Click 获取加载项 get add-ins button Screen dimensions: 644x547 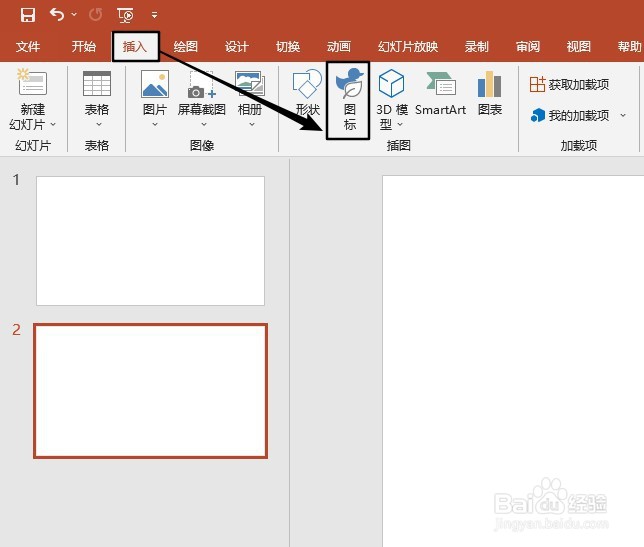tap(569, 85)
